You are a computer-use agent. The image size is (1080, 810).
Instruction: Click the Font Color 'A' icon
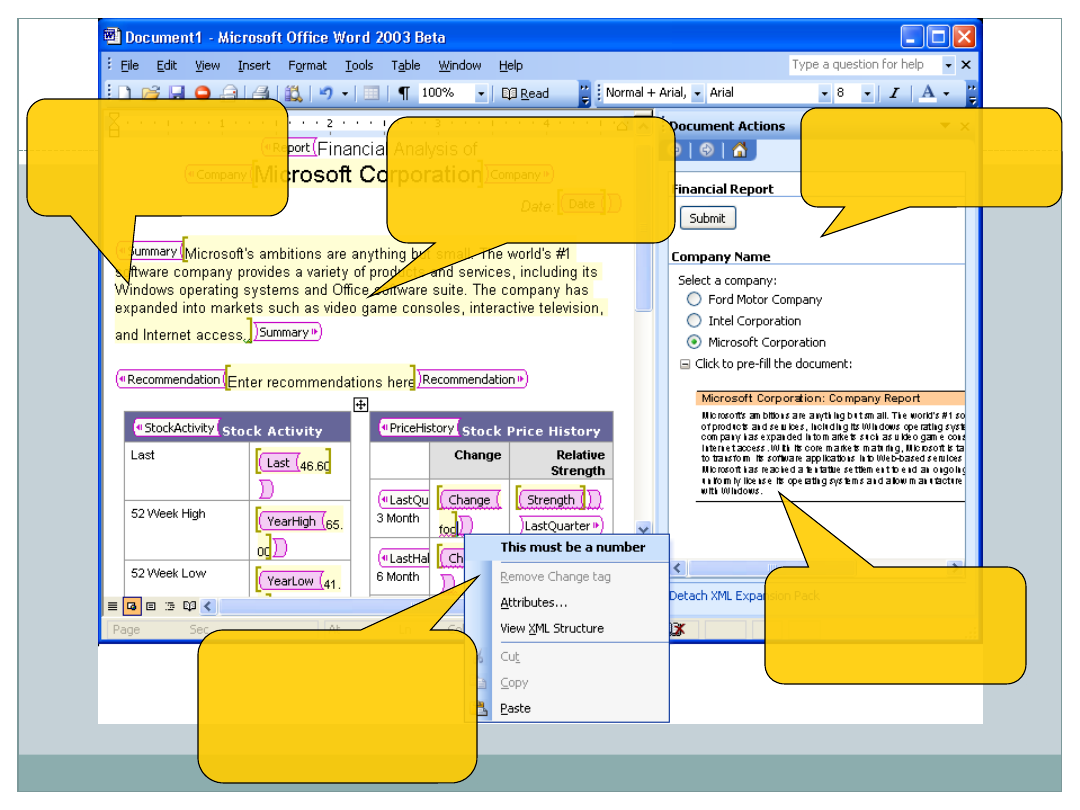(928, 93)
